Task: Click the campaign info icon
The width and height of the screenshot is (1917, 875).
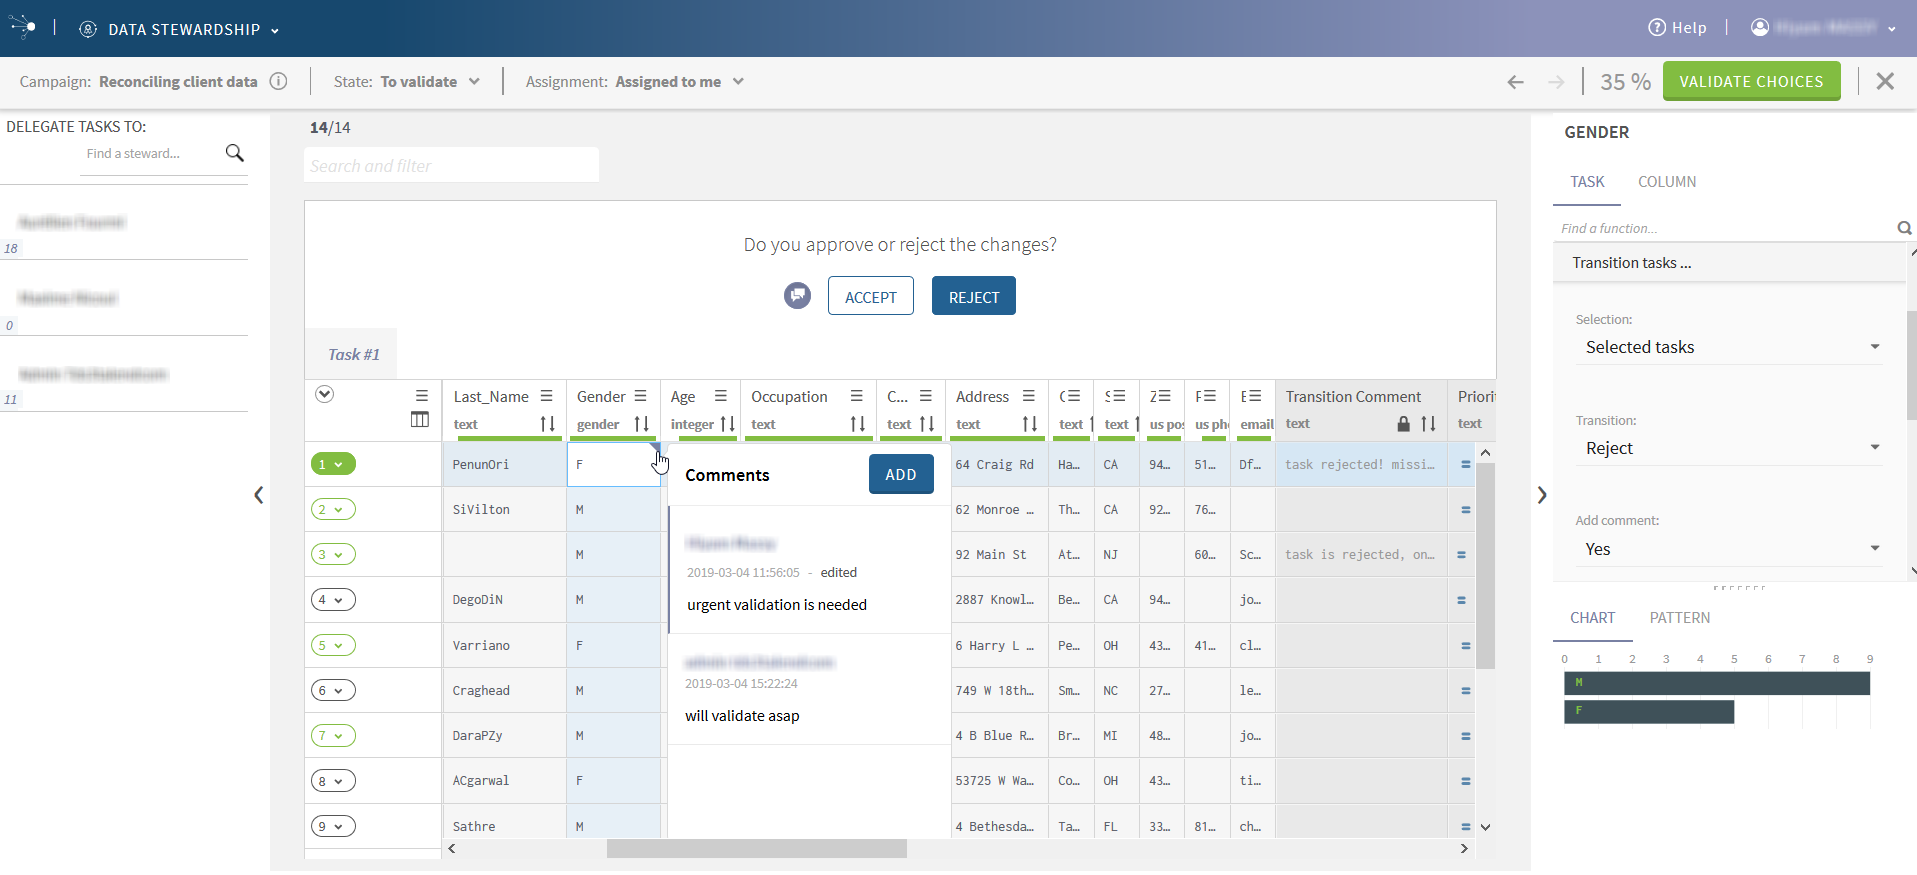Action: pyautogui.click(x=279, y=82)
